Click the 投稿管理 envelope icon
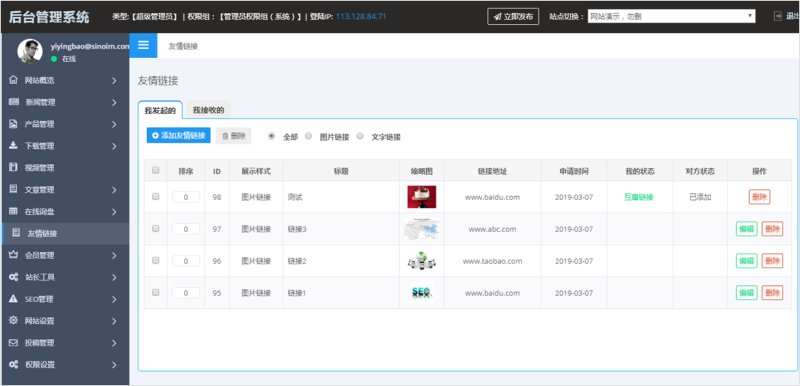Screen dimensions: 800x386 pos(14,343)
